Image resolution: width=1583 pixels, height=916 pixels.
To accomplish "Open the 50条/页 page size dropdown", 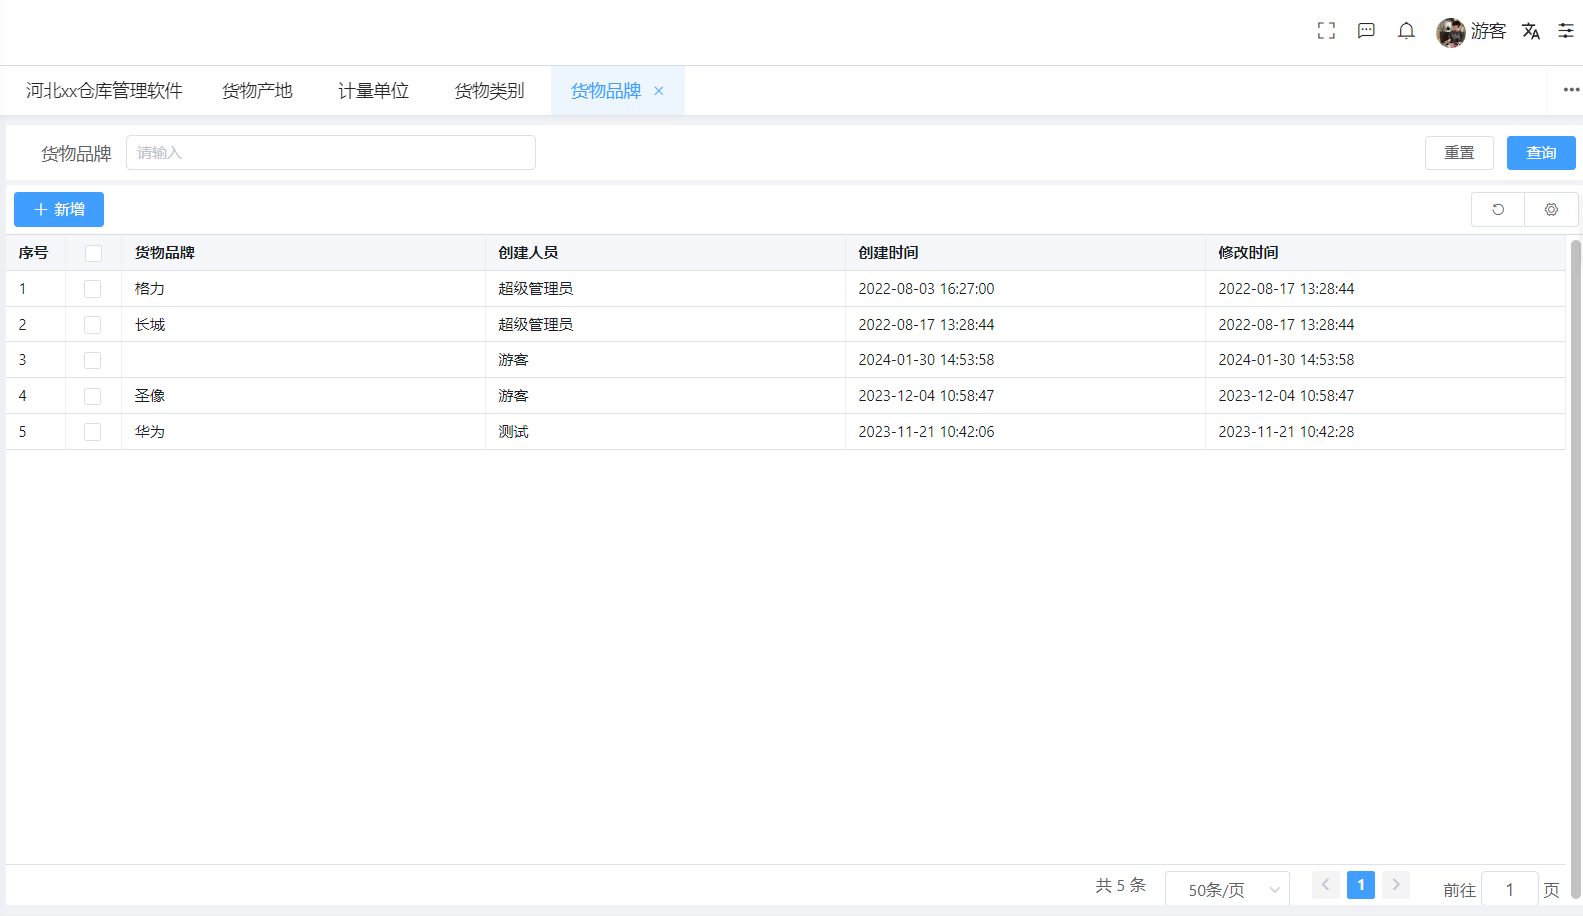I will click(1227, 889).
